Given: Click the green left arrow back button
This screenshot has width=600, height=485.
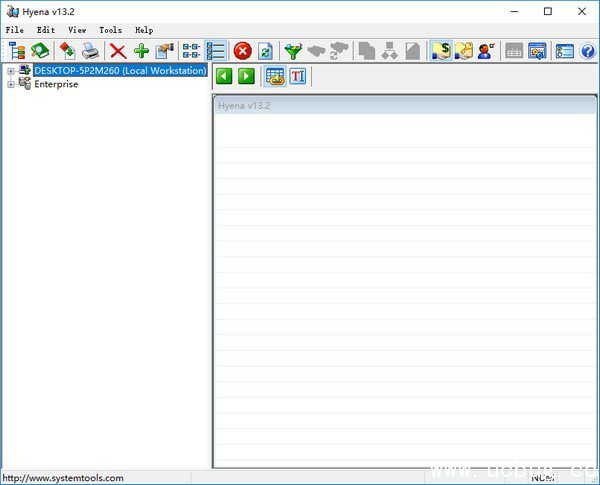Looking at the screenshot, I should click(x=224, y=76).
